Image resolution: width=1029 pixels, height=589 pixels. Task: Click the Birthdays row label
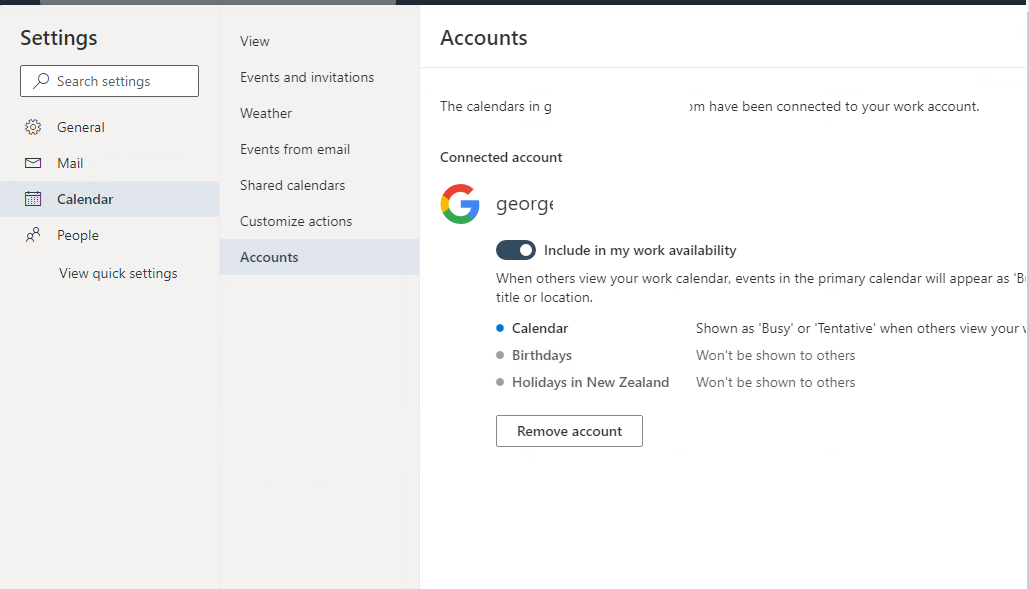(542, 355)
